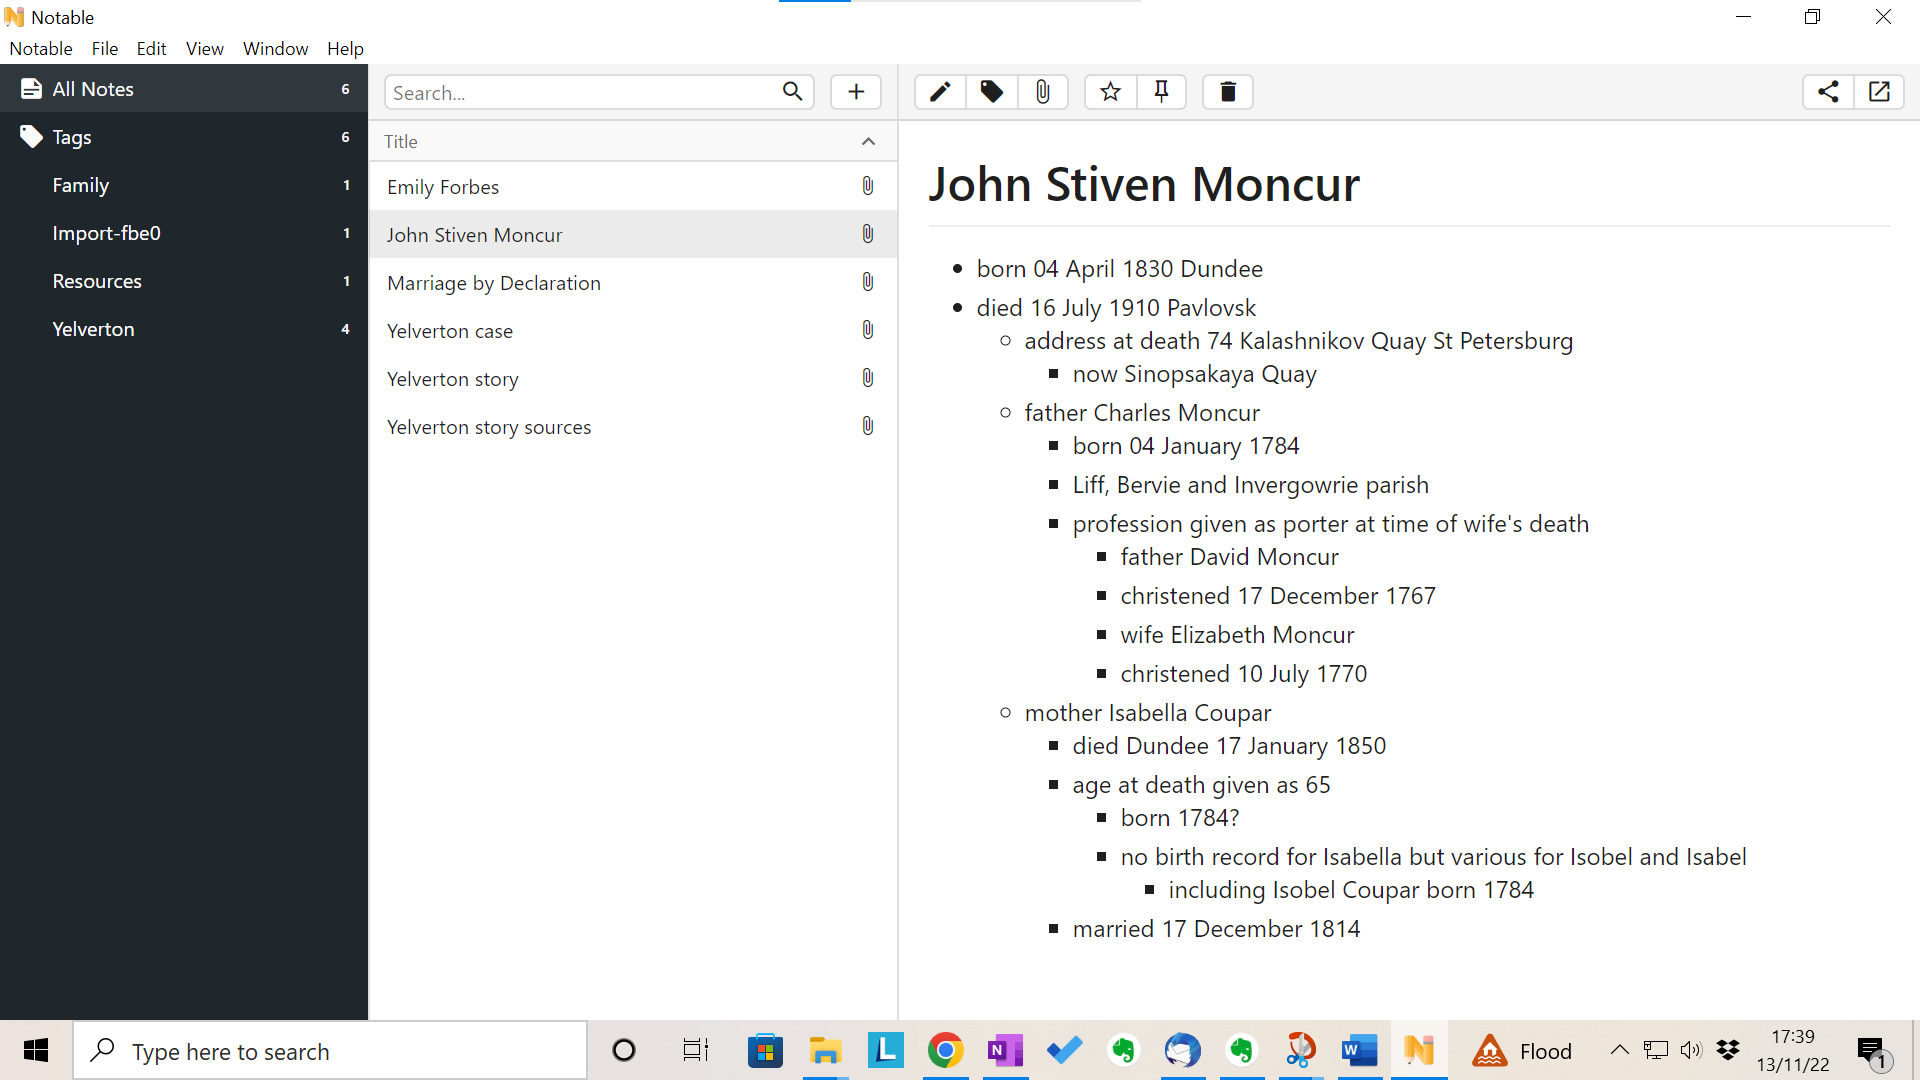Click the attachments paperclip toolbar icon

pos(1042,92)
